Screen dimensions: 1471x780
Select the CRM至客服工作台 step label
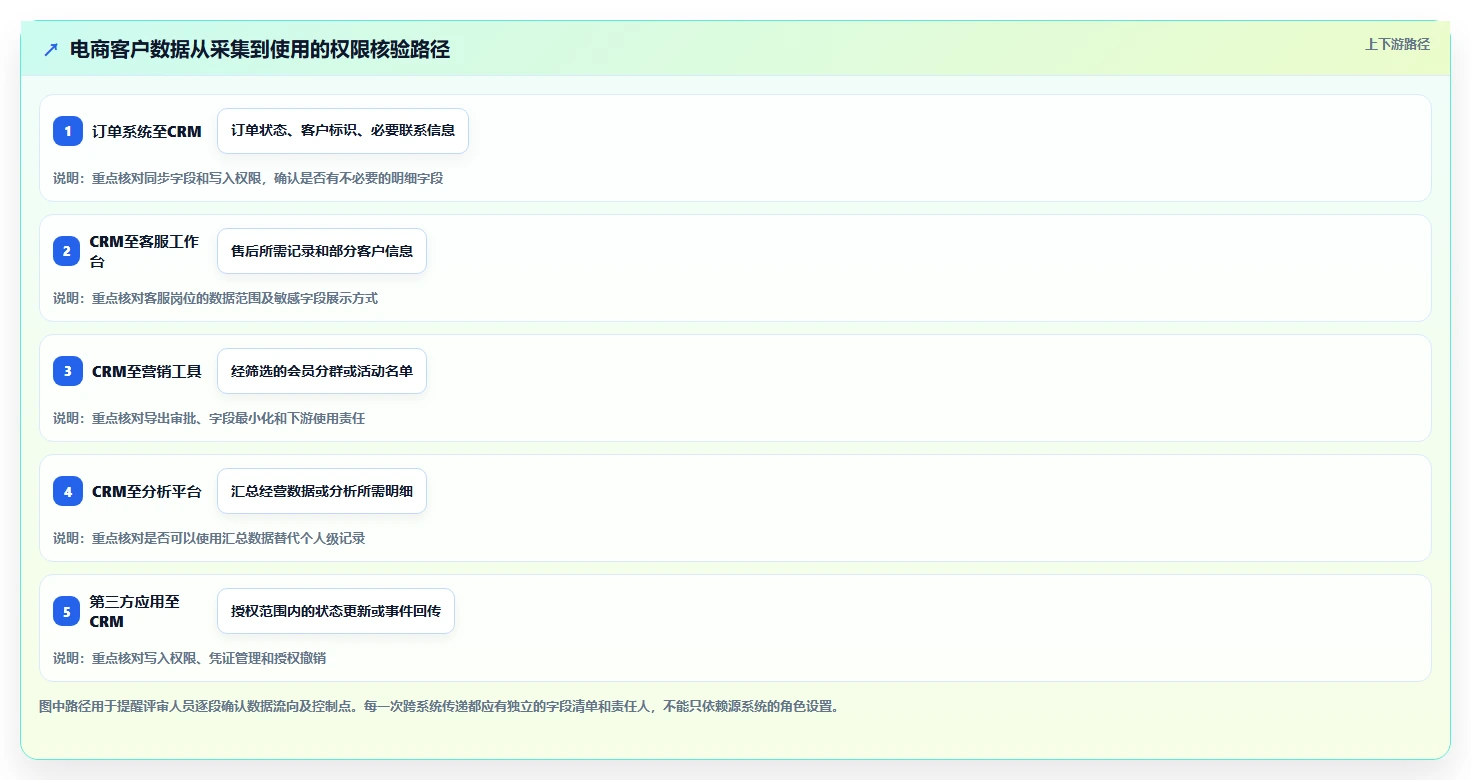coord(145,251)
